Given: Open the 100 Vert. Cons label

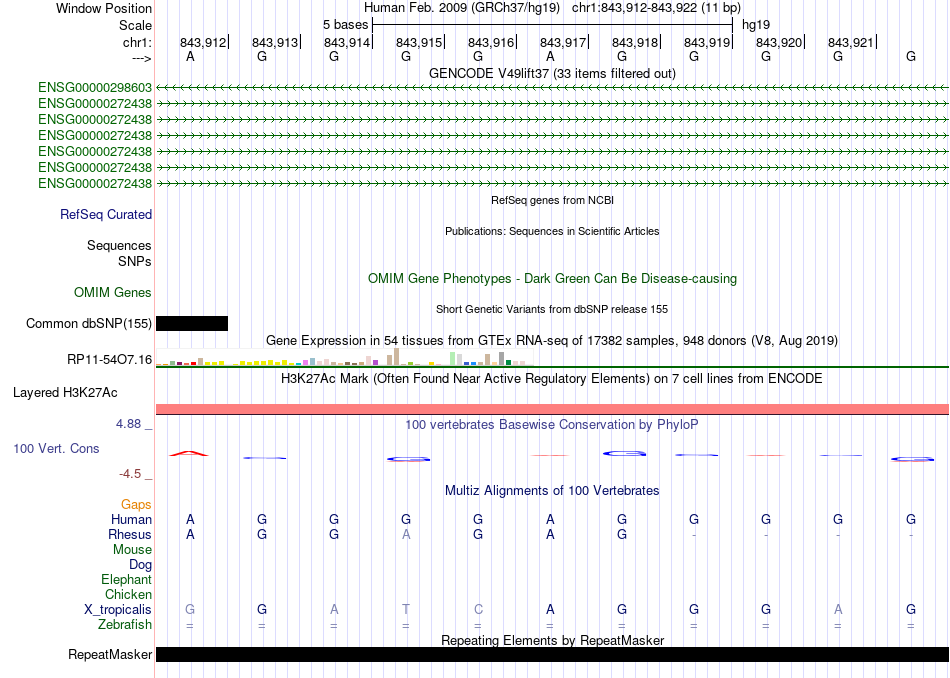Looking at the screenshot, I should 56,448.
